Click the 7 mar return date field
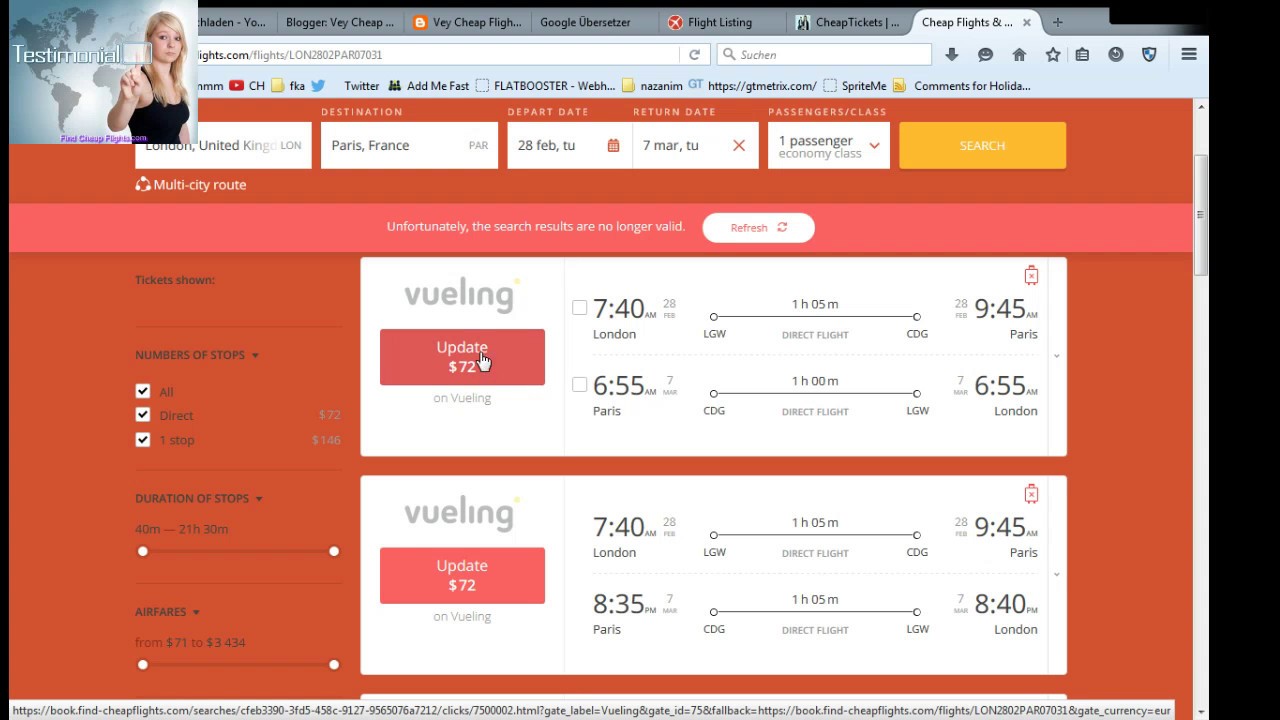Image resolution: width=1280 pixels, height=720 pixels. 695,146
